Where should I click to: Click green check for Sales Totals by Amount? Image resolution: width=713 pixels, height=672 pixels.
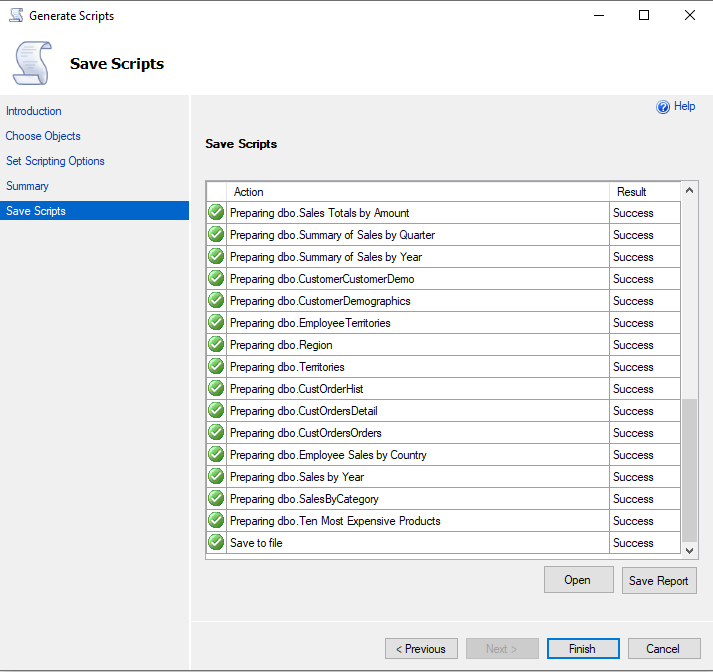(x=216, y=213)
